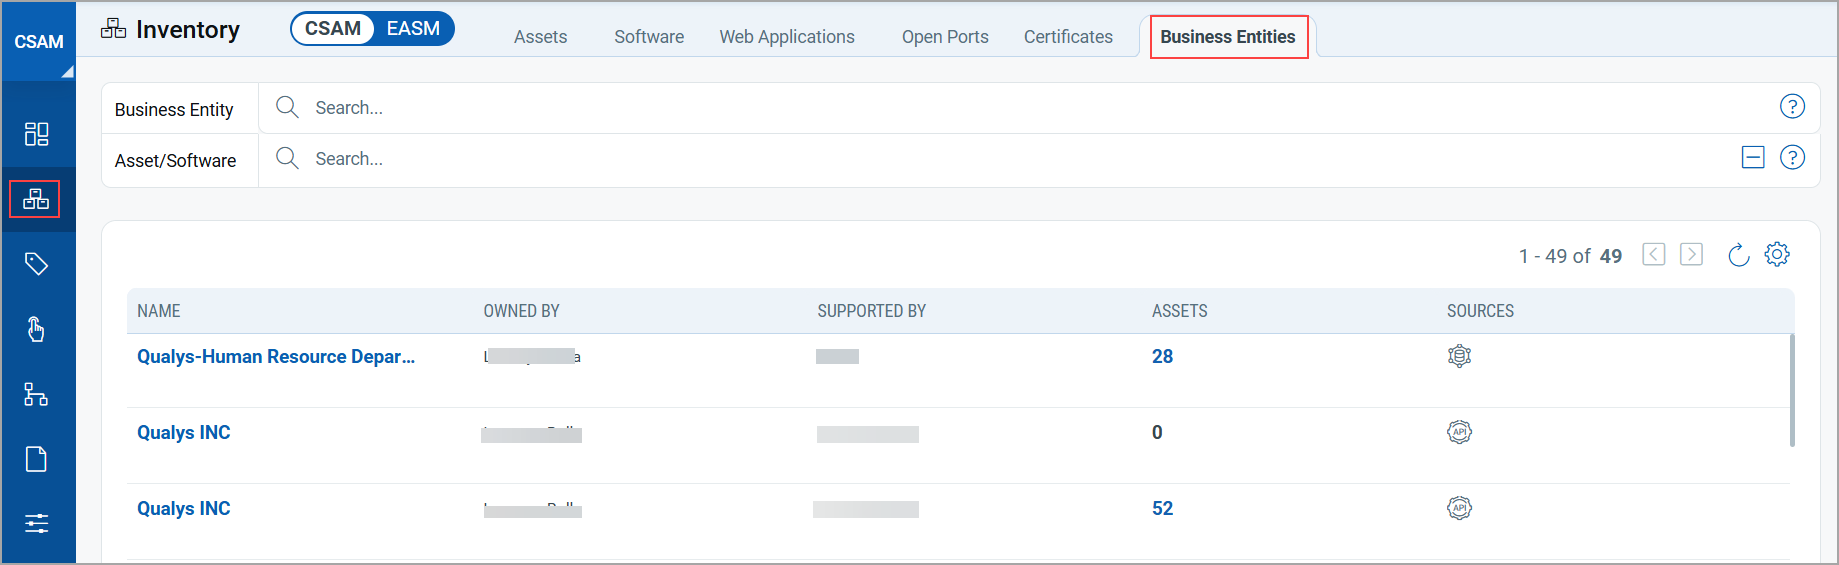
Task: Open Qualys-Human Resource Depar... entity
Action: pos(276,357)
